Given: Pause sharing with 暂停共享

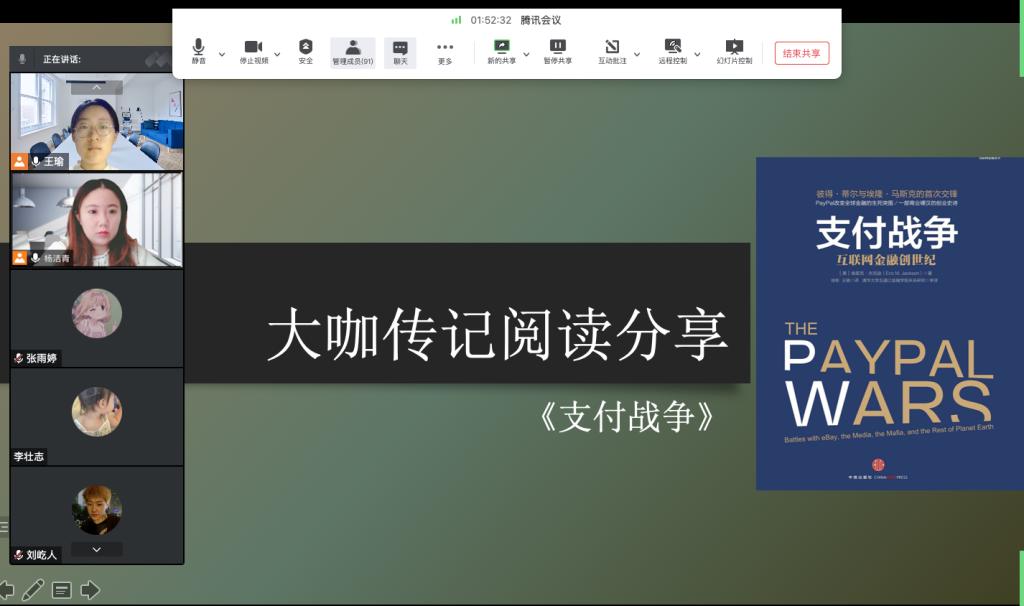Looking at the screenshot, I should [558, 52].
